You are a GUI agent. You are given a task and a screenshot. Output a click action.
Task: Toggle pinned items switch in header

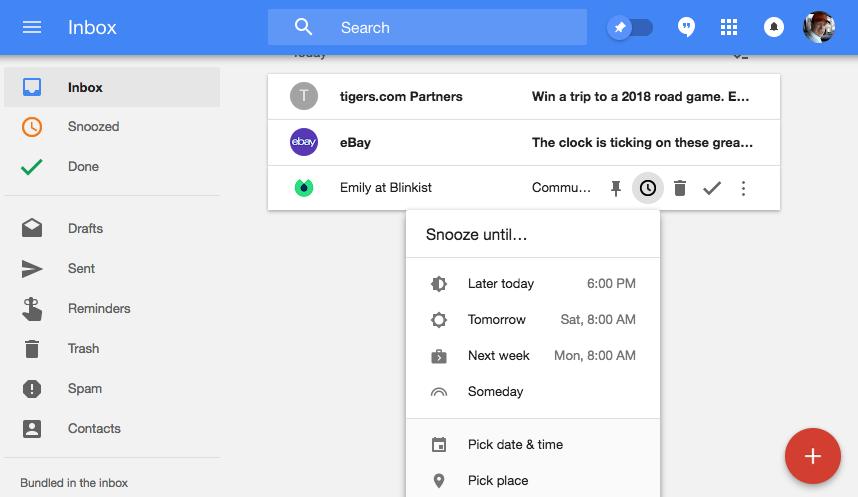click(x=630, y=27)
